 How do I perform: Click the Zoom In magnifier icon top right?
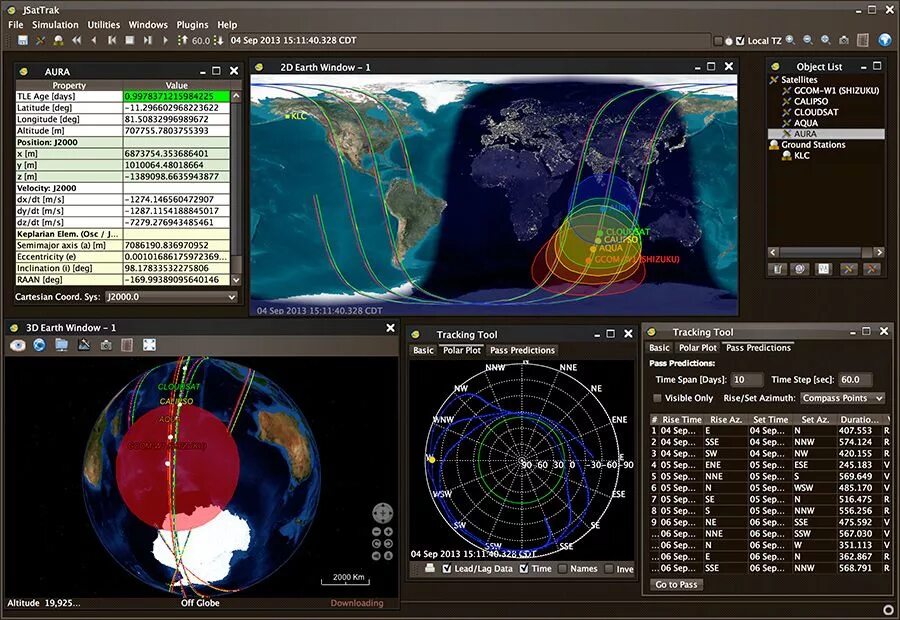(x=790, y=40)
